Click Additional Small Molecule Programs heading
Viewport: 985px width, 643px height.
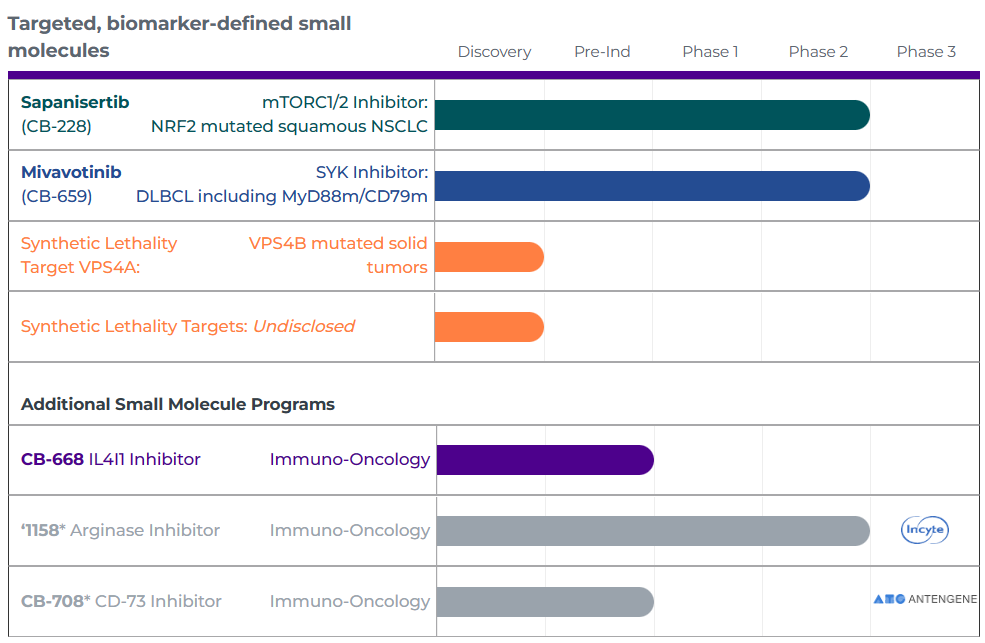point(178,404)
